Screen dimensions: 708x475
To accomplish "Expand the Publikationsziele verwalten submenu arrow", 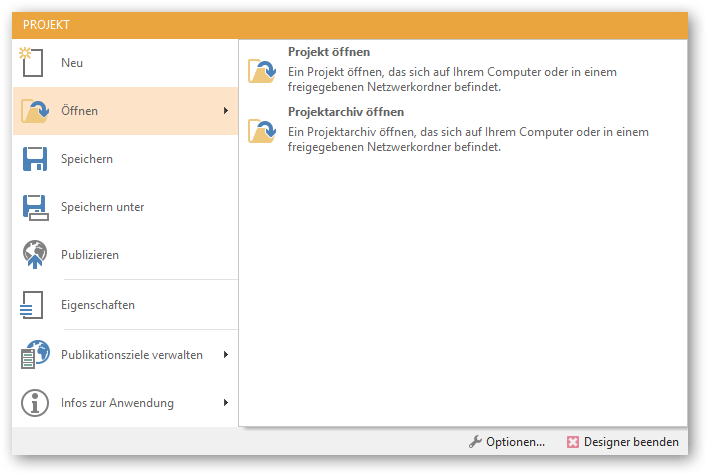I will [x=226, y=355].
